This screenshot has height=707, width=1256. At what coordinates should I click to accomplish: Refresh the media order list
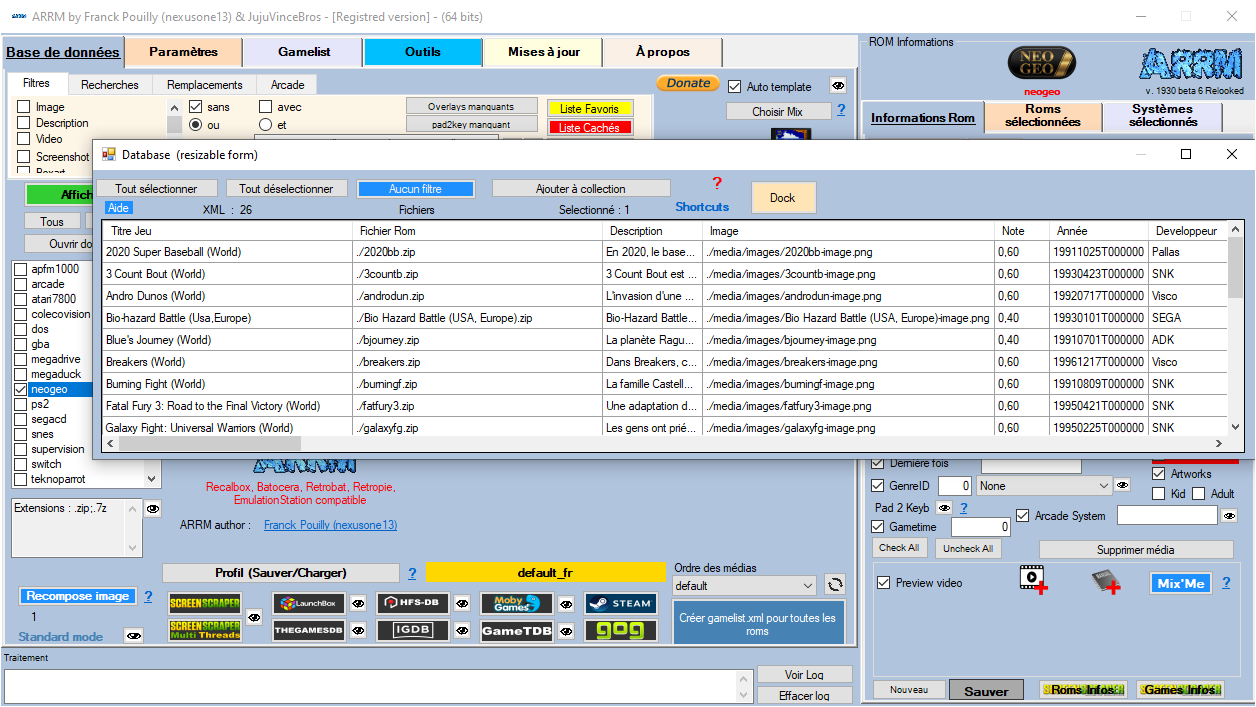835,586
